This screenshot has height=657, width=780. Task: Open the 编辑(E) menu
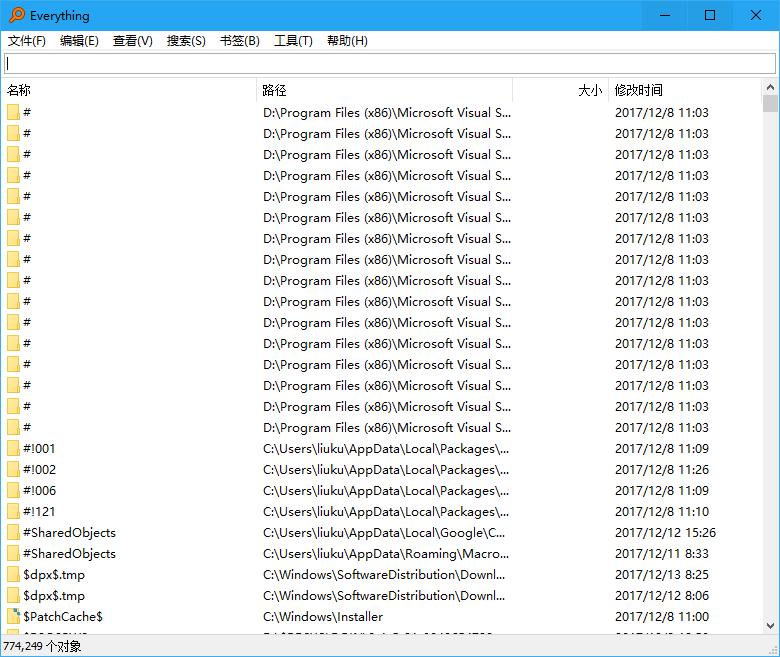(79, 41)
